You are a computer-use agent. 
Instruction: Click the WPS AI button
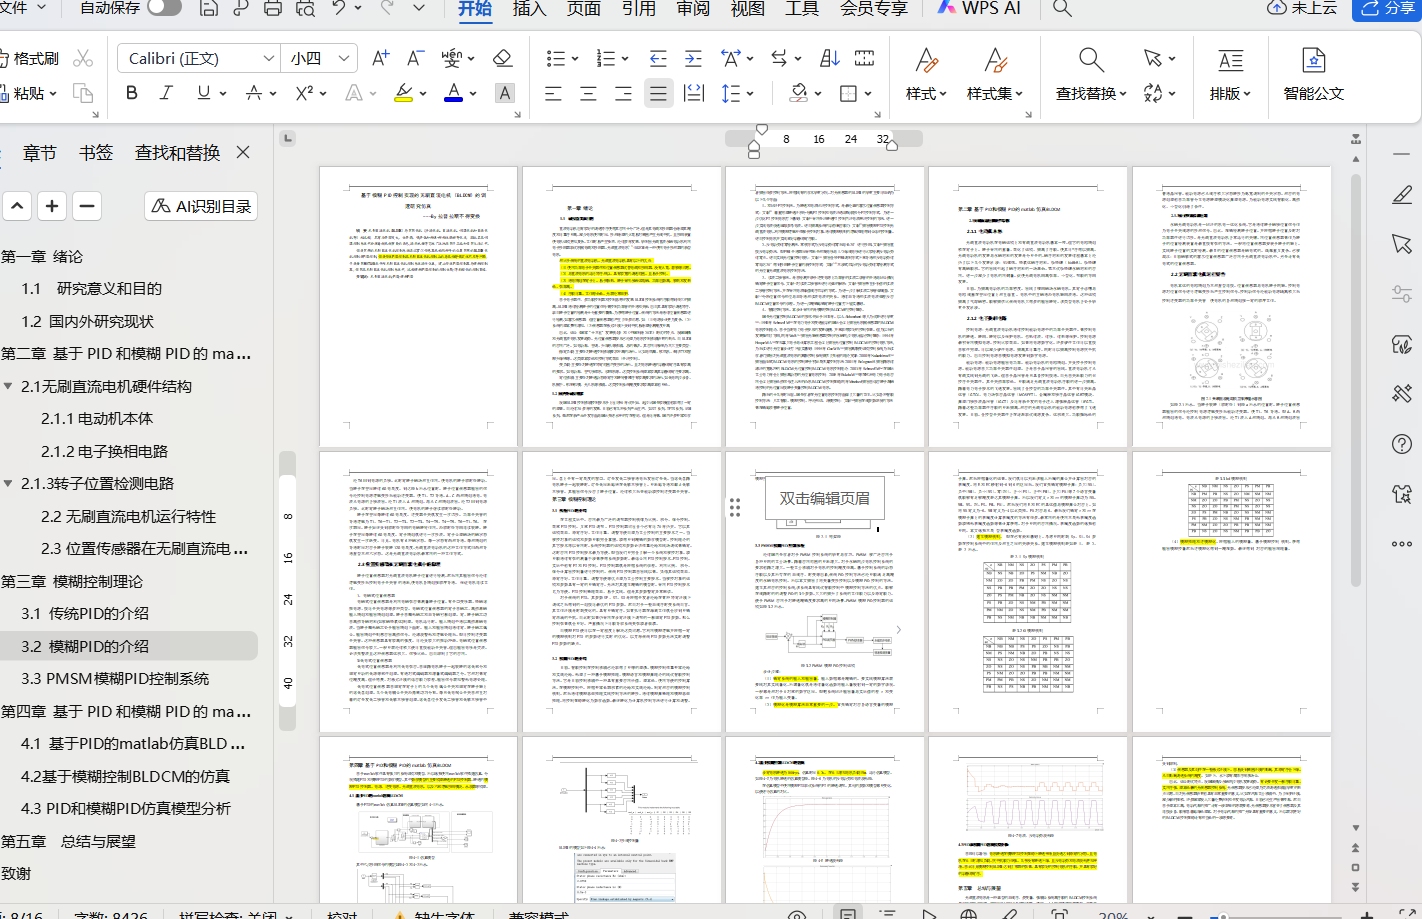978,8
